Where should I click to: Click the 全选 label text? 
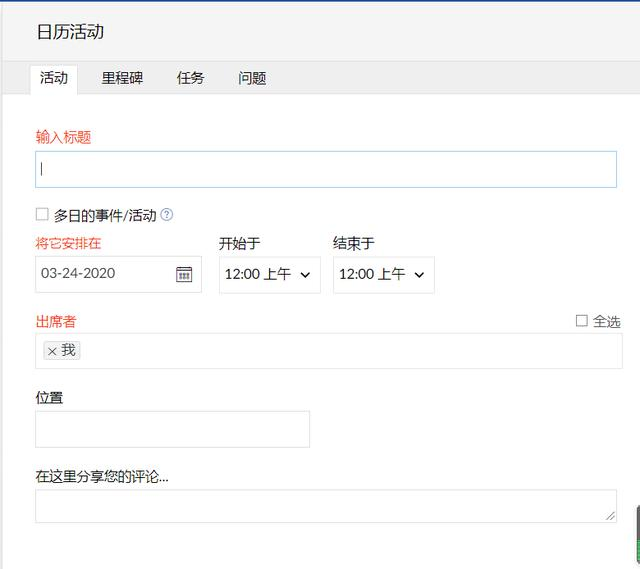[606, 321]
